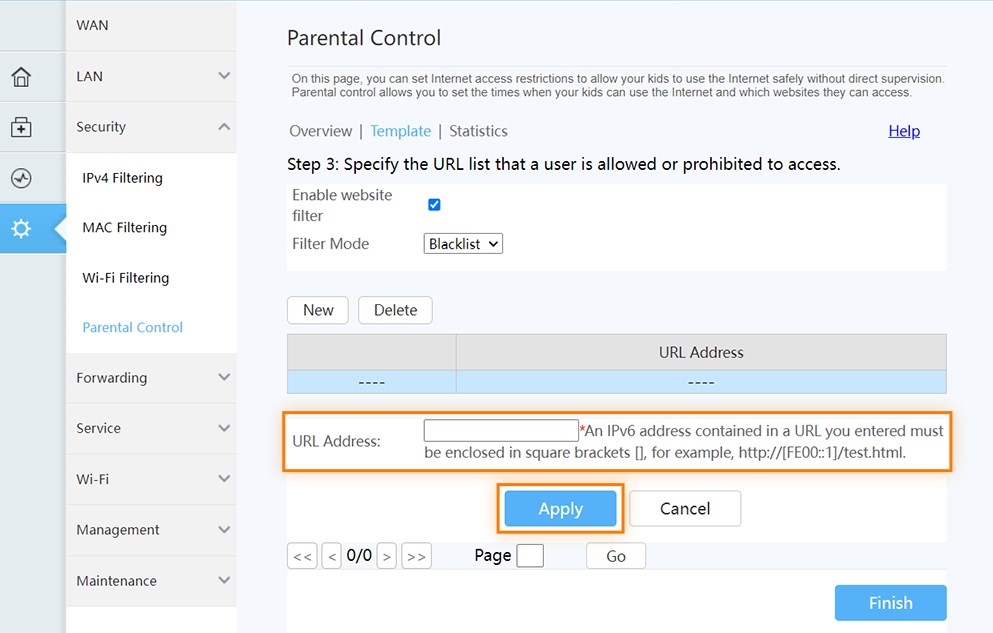Expand the LAN menu section
Screen dimensions: 993x633
click(x=151, y=77)
